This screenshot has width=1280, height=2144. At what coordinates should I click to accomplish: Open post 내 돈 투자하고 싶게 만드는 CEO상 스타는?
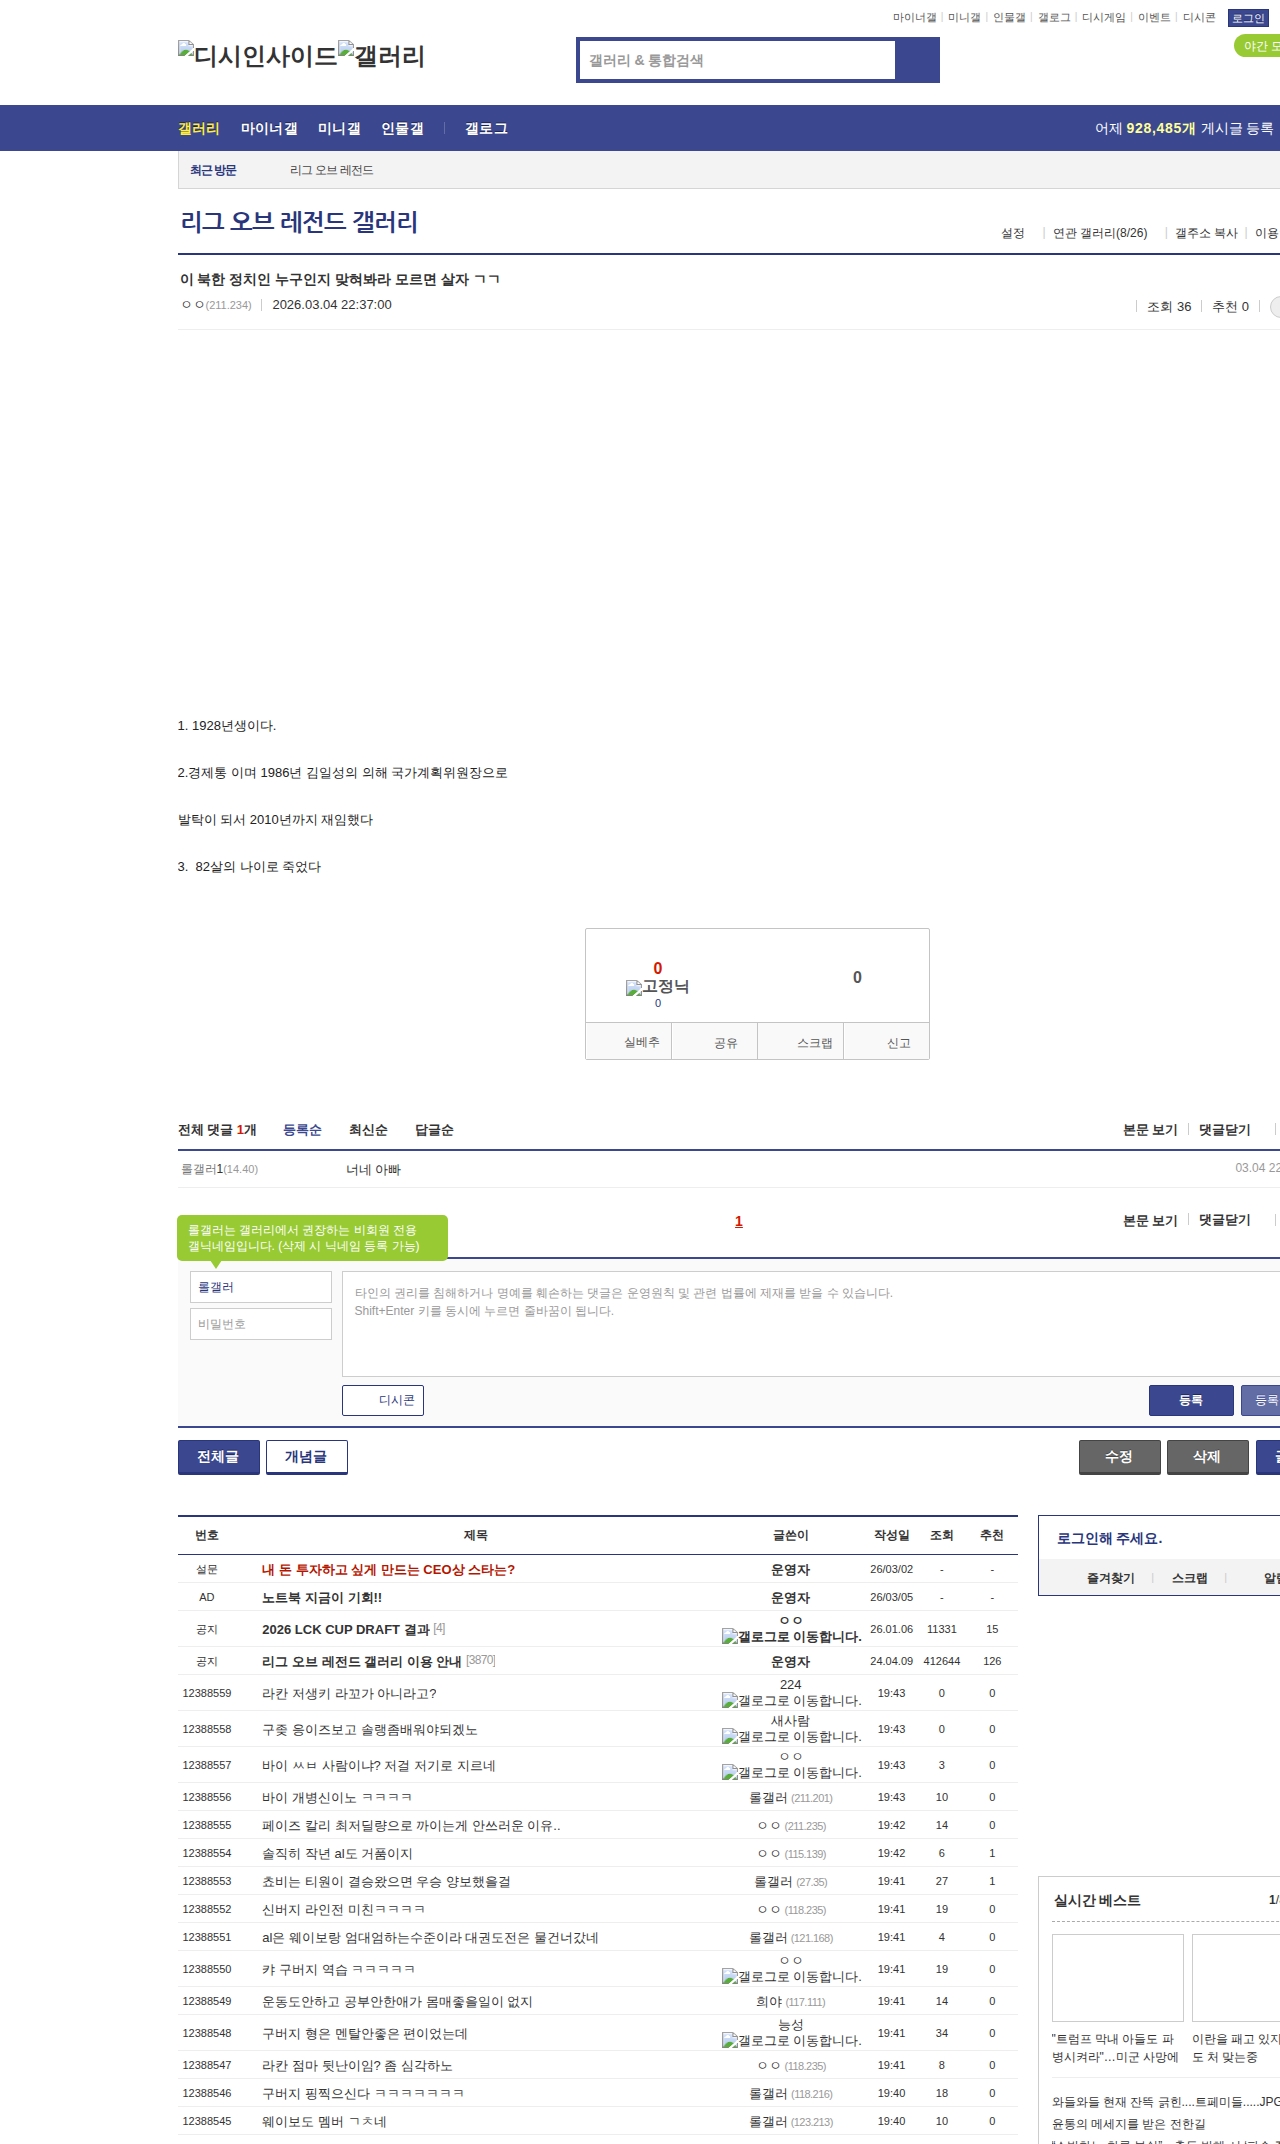(x=389, y=1570)
